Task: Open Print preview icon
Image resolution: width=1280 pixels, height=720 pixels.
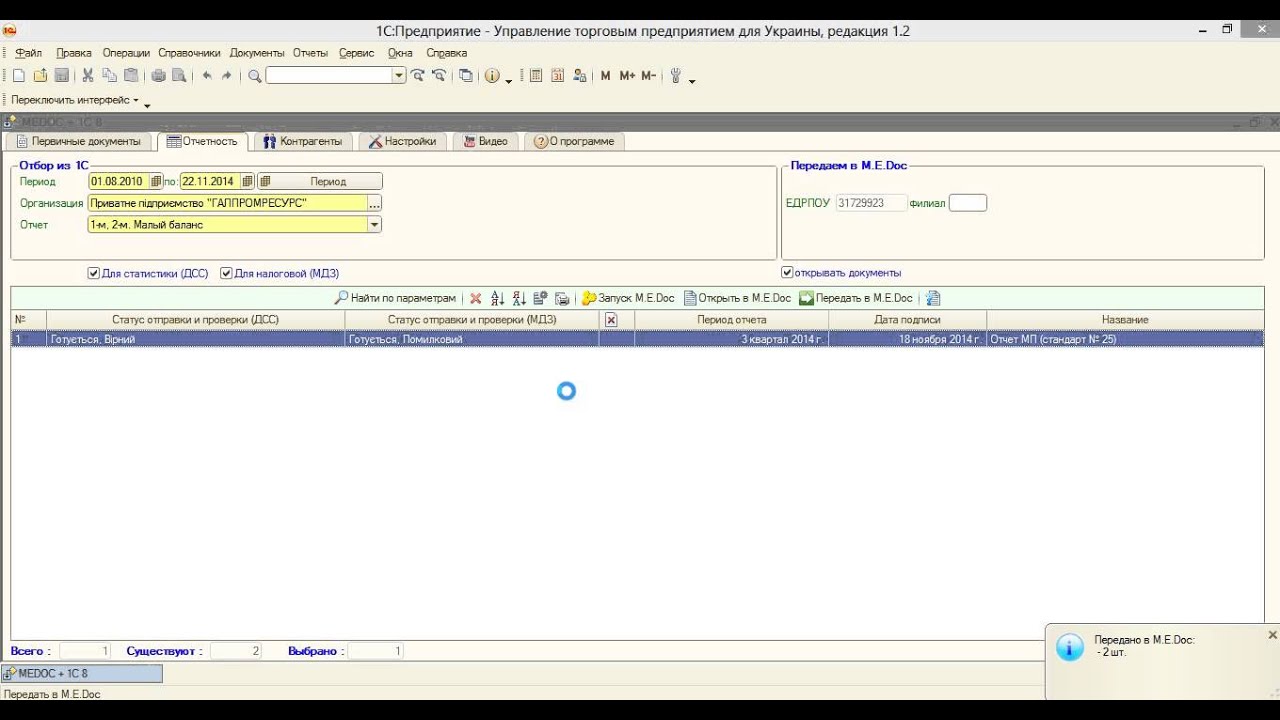Action: [x=179, y=76]
